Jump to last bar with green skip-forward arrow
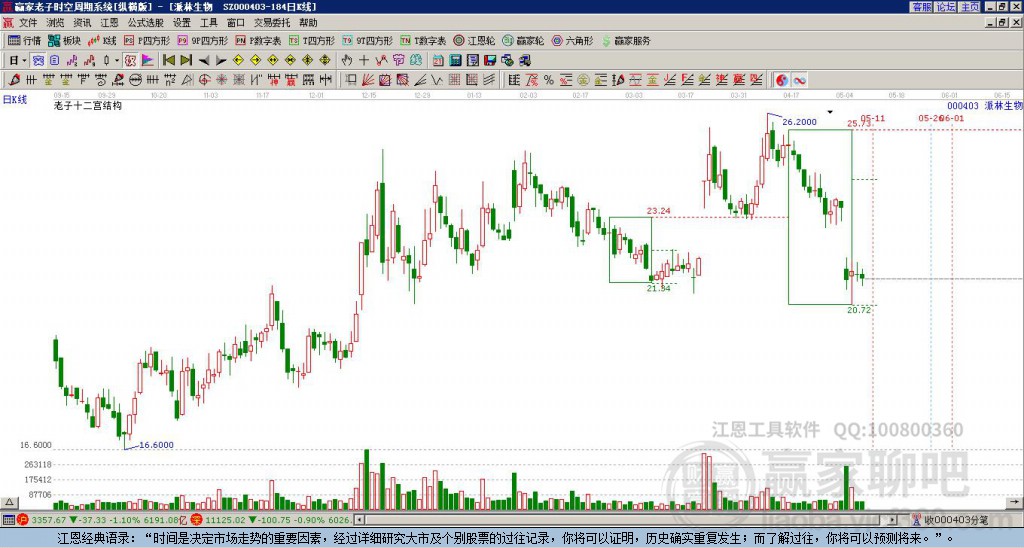 click(186, 61)
